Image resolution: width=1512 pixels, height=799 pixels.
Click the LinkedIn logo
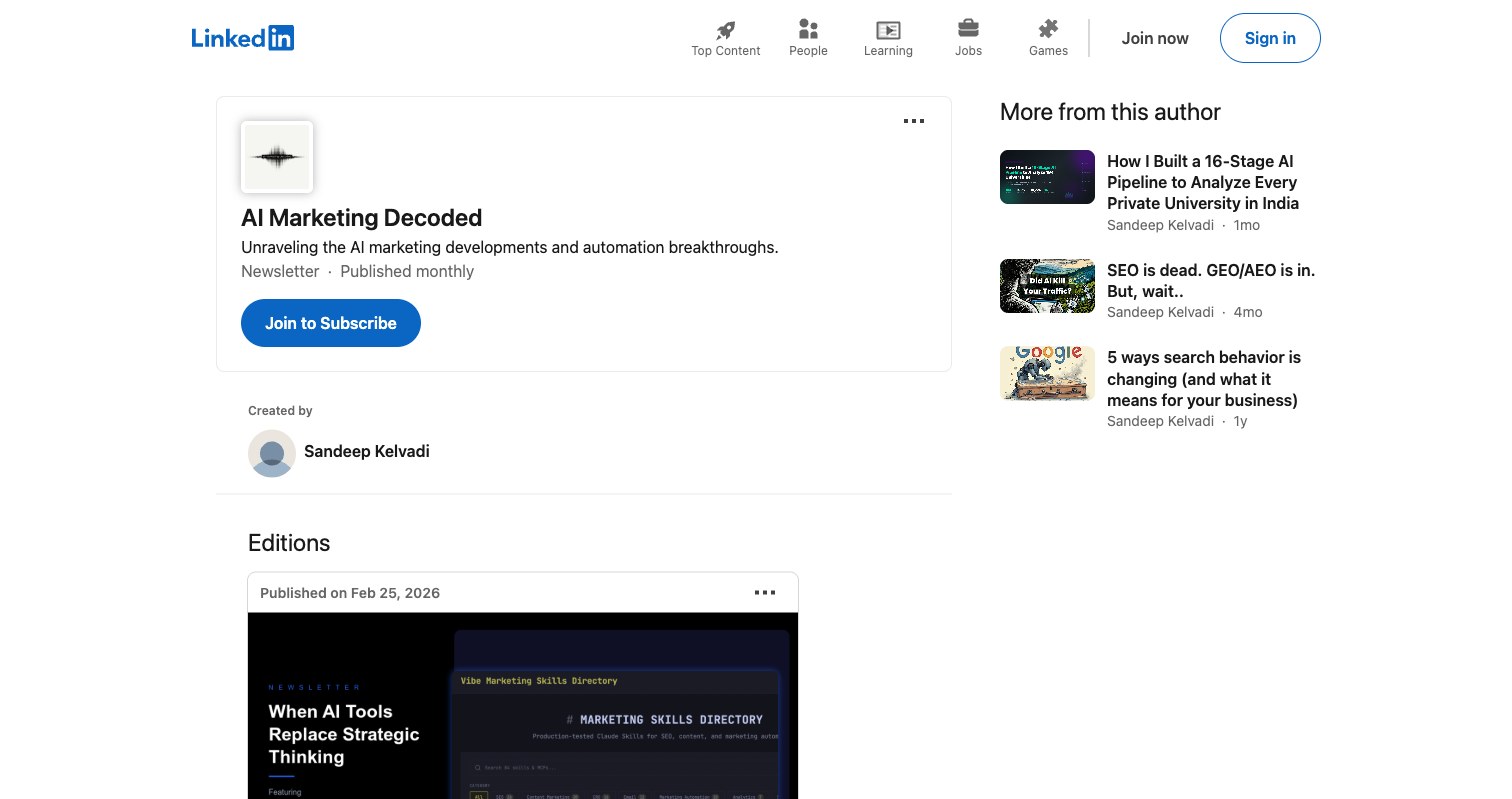pos(242,37)
